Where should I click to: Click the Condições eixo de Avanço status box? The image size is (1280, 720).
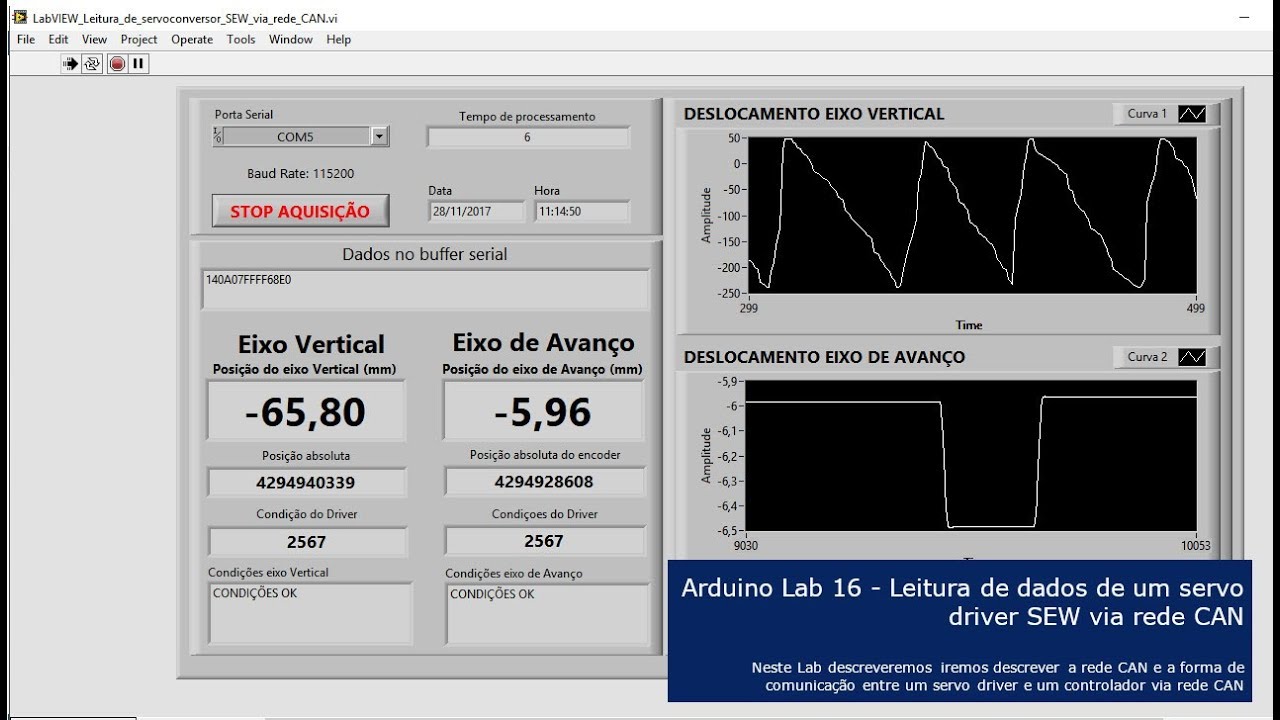point(547,614)
